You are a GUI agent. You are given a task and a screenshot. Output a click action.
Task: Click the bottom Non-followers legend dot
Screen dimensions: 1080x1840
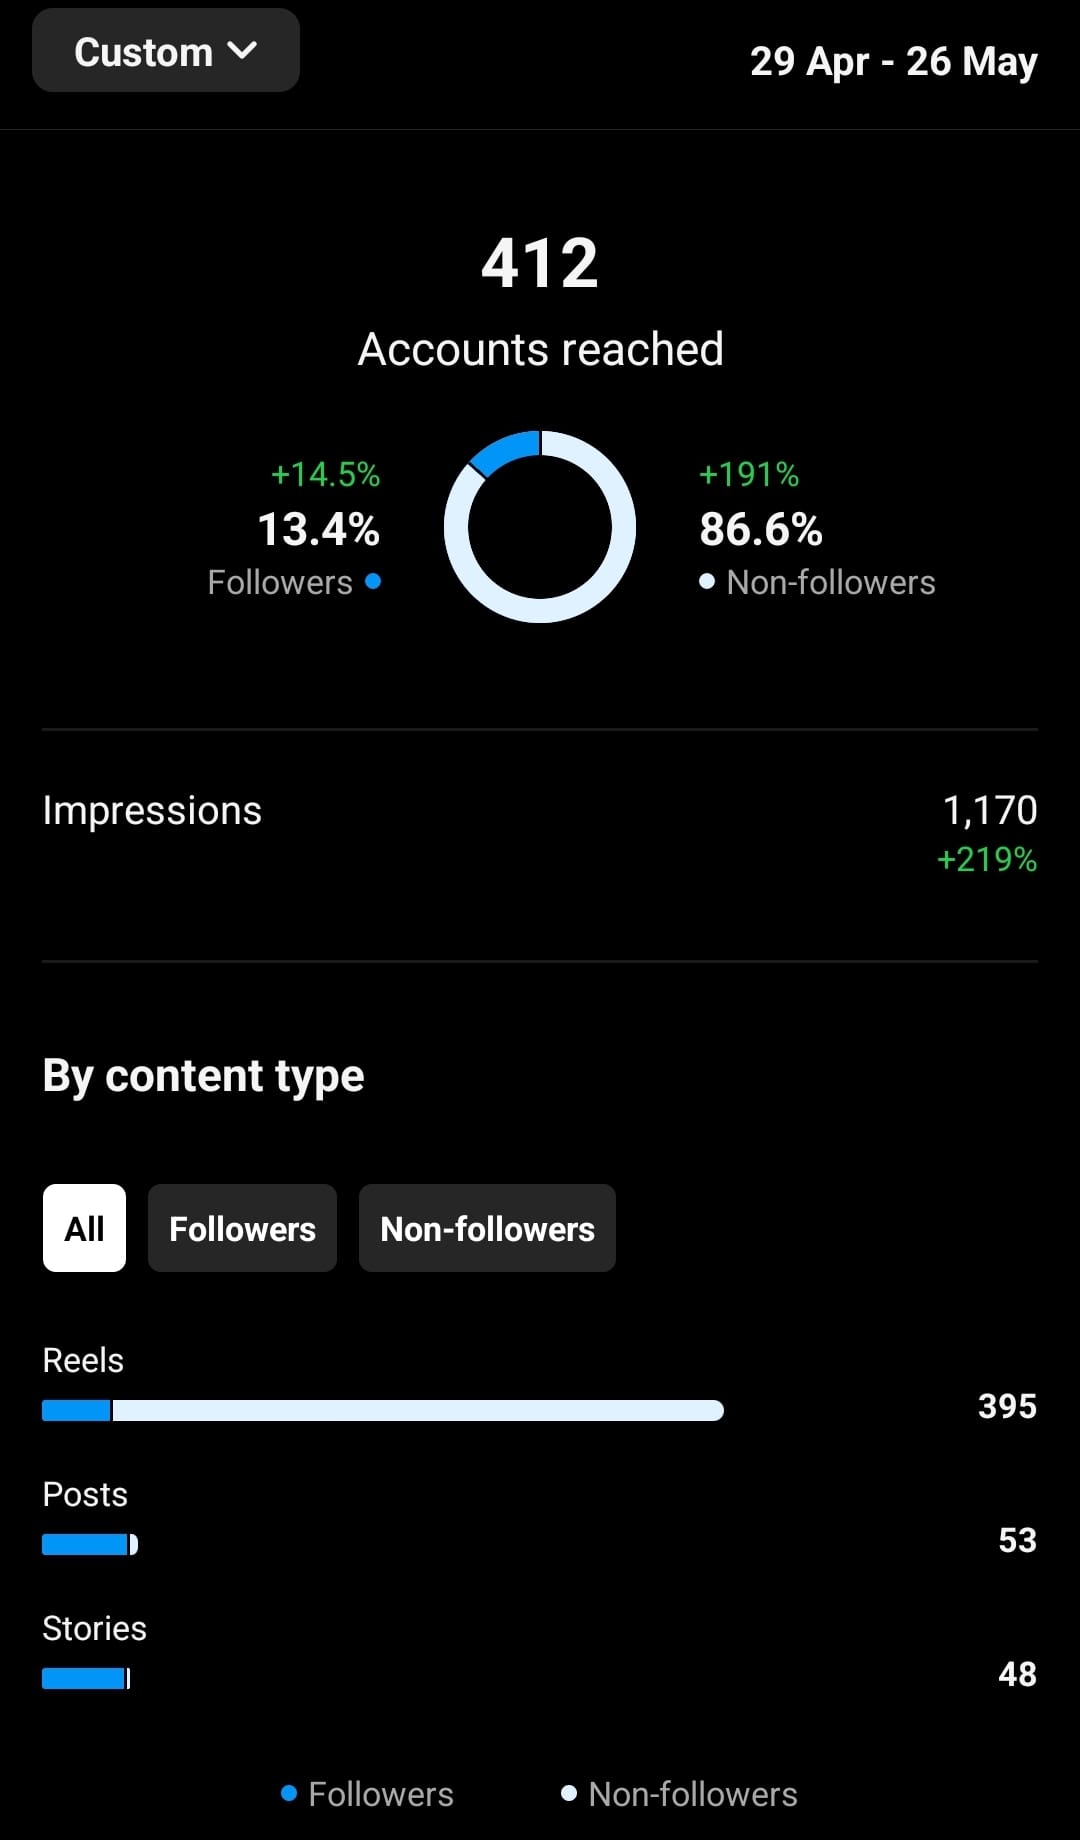[570, 1793]
